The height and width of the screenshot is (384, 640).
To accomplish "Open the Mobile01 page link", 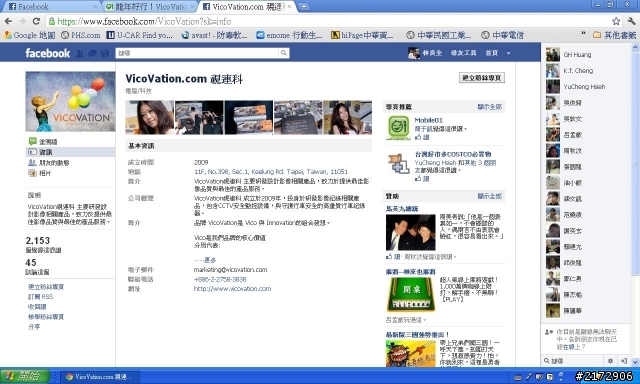I will (429, 120).
